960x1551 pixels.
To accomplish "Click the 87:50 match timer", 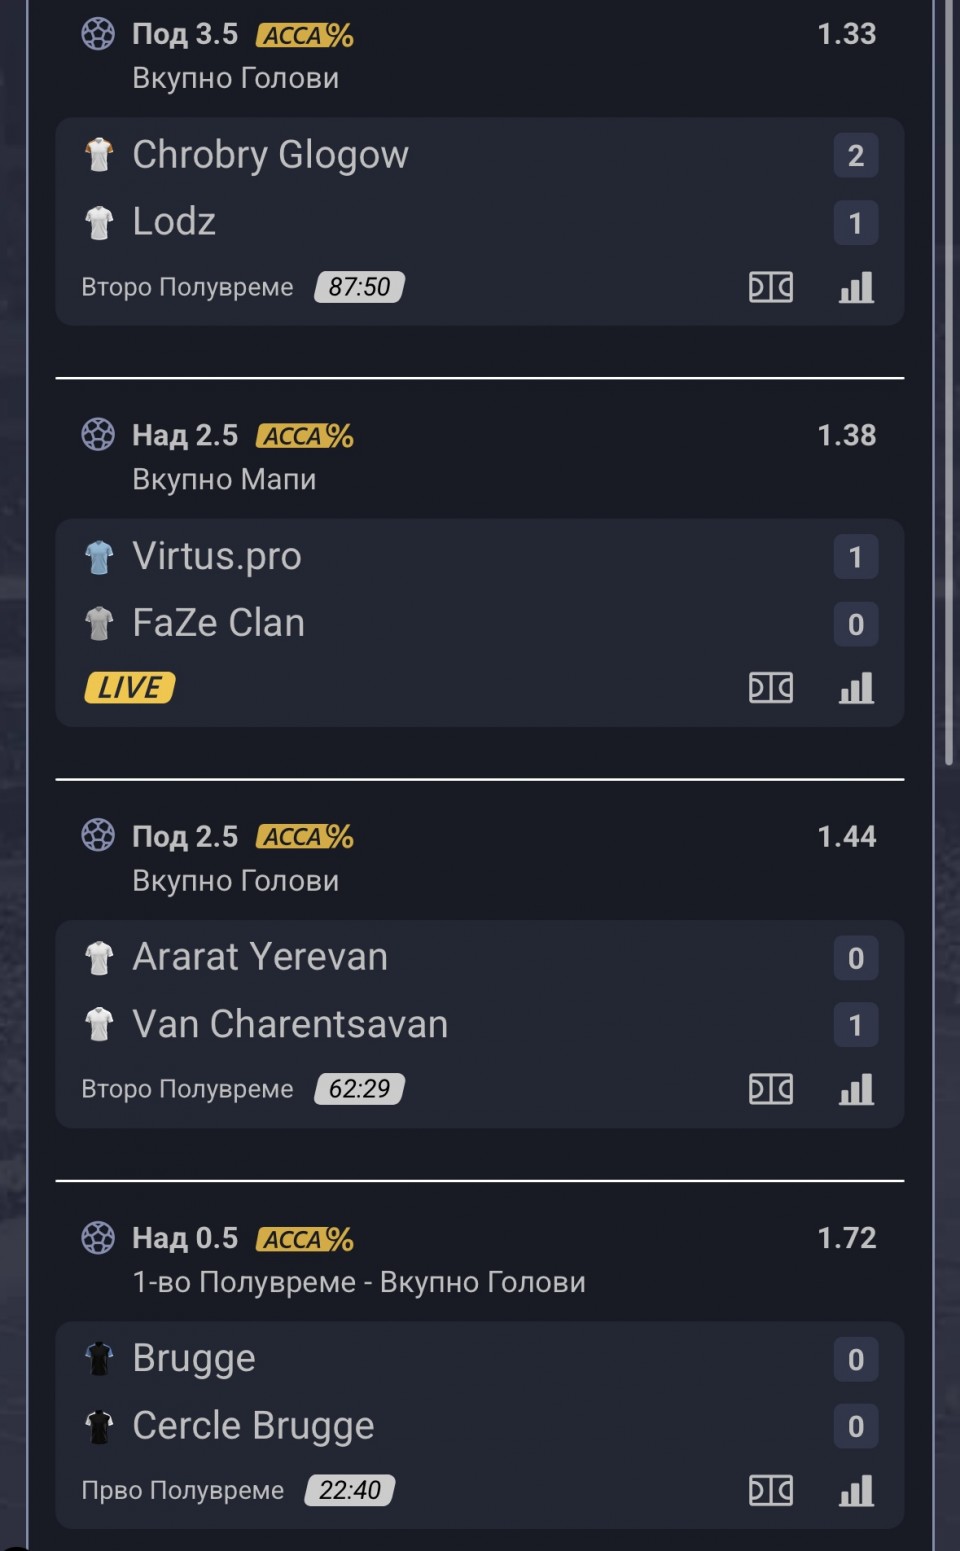I will coord(360,287).
